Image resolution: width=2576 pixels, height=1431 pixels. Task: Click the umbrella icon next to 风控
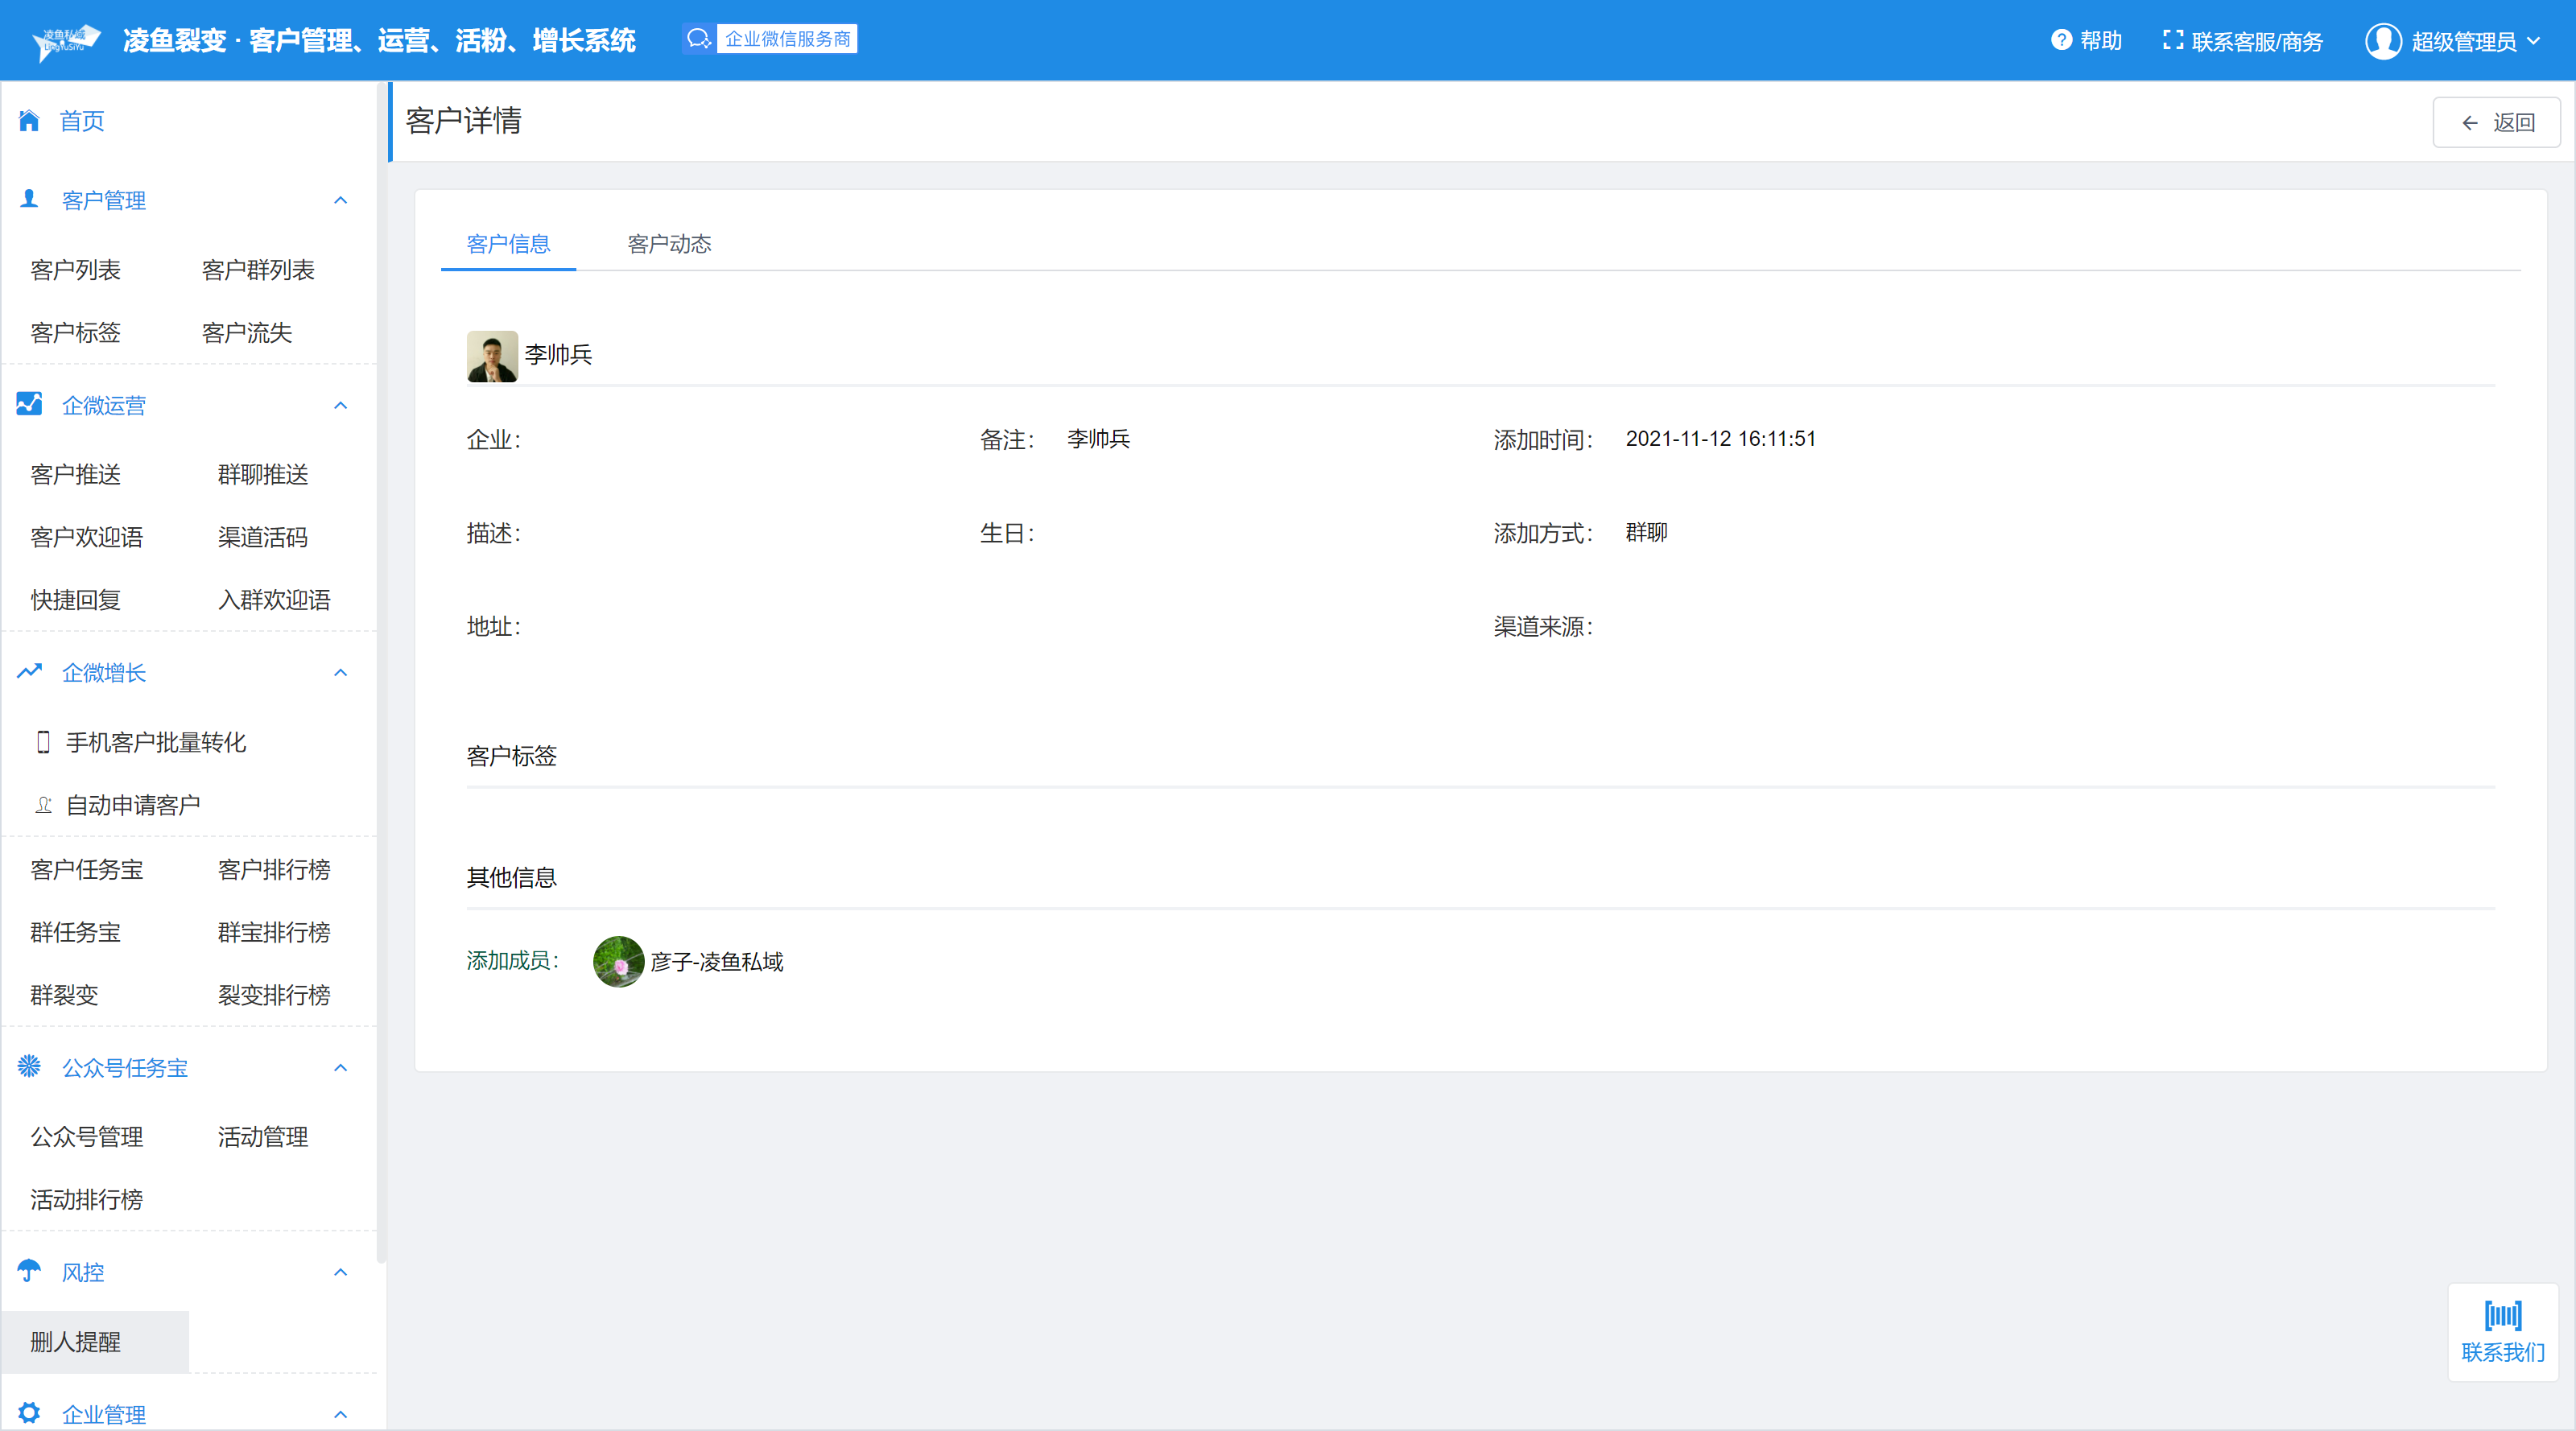(x=29, y=1271)
